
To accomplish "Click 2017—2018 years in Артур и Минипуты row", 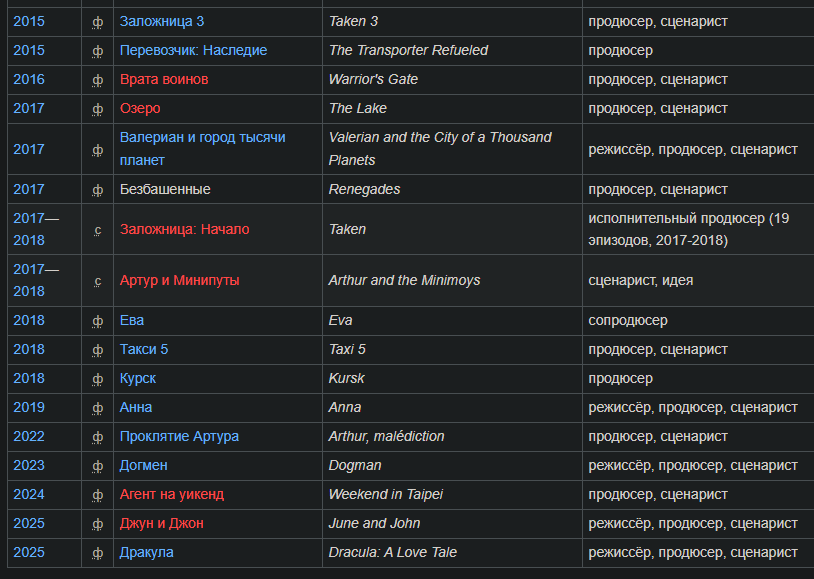I will point(36,280).
